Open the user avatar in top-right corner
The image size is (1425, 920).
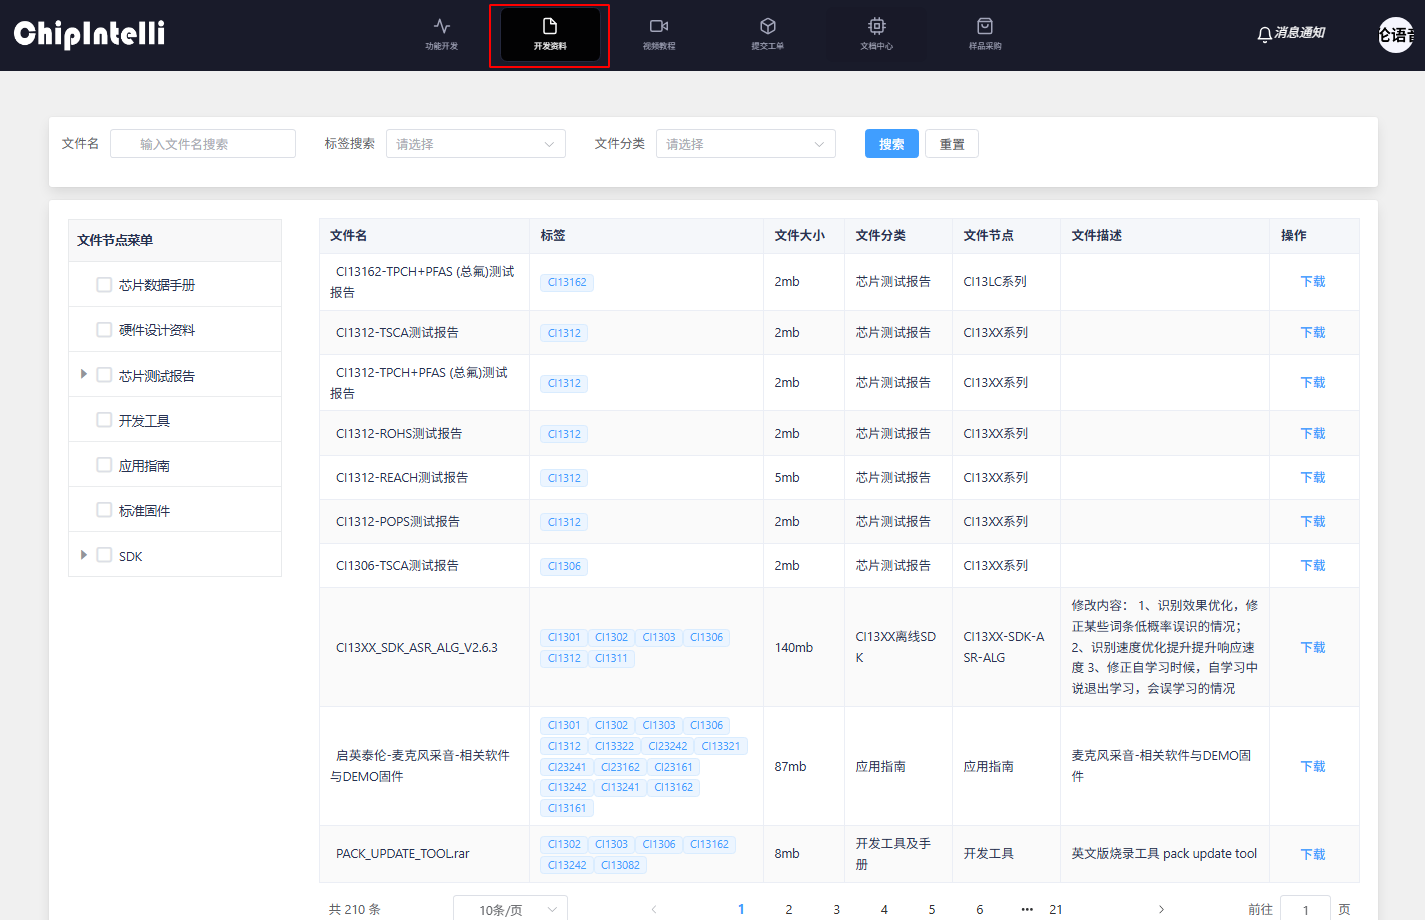pyautogui.click(x=1395, y=35)
